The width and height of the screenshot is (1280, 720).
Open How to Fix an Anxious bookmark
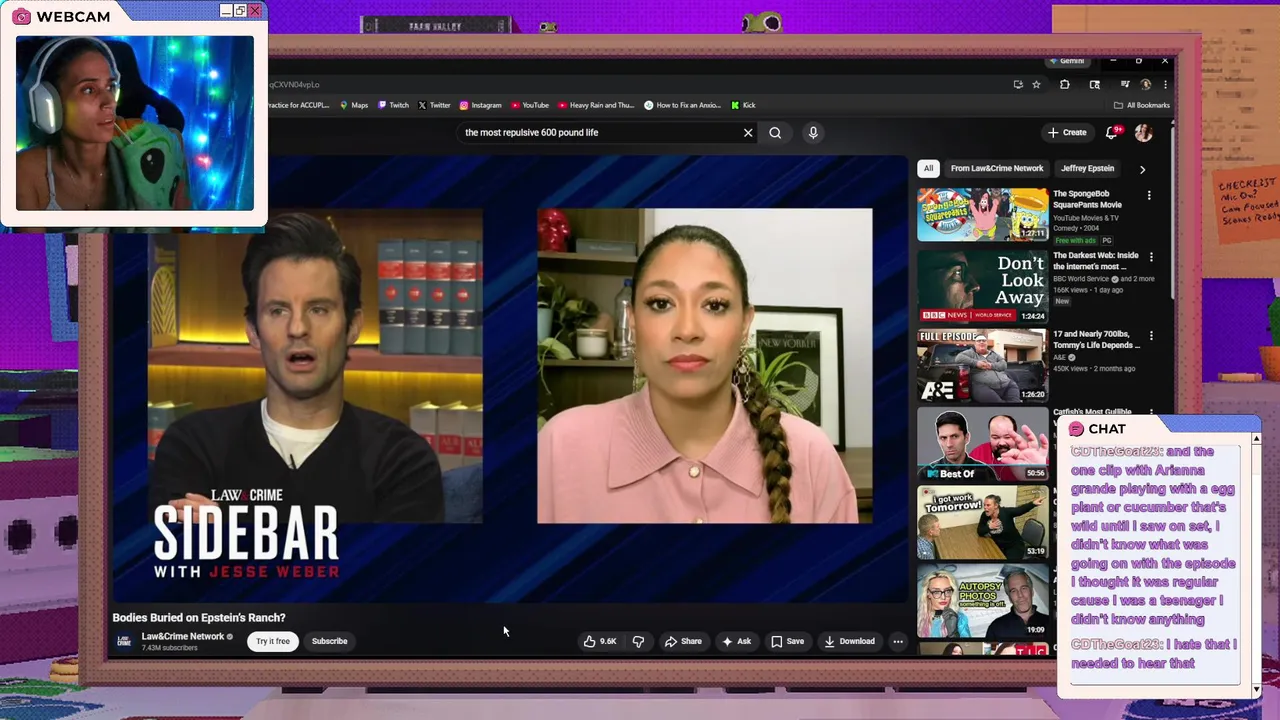(683, 105)
